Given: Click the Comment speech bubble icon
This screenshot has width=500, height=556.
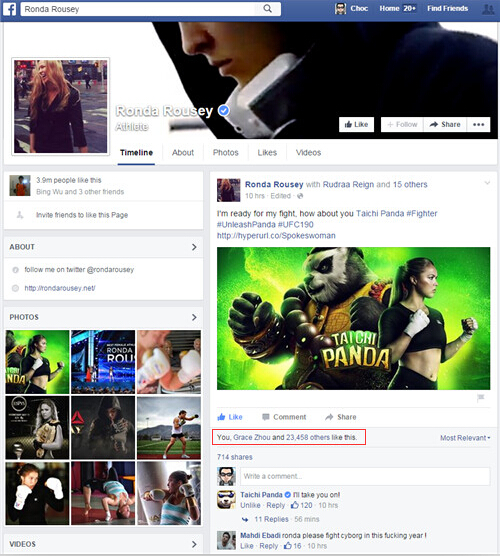Looking at the screenshot, I should click(266, 417).
